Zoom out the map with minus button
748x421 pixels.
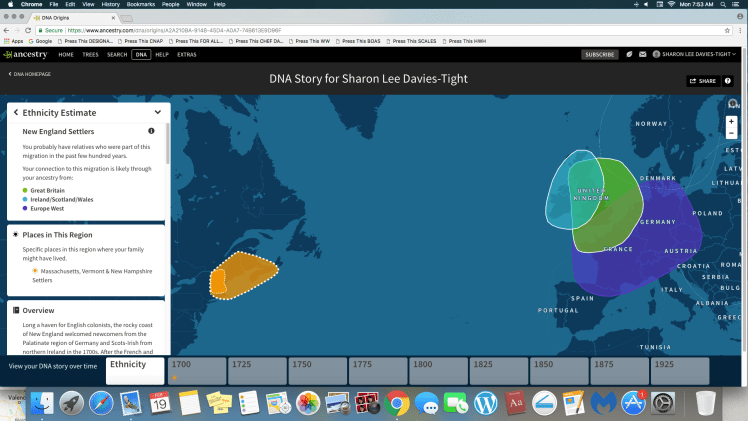731,134
